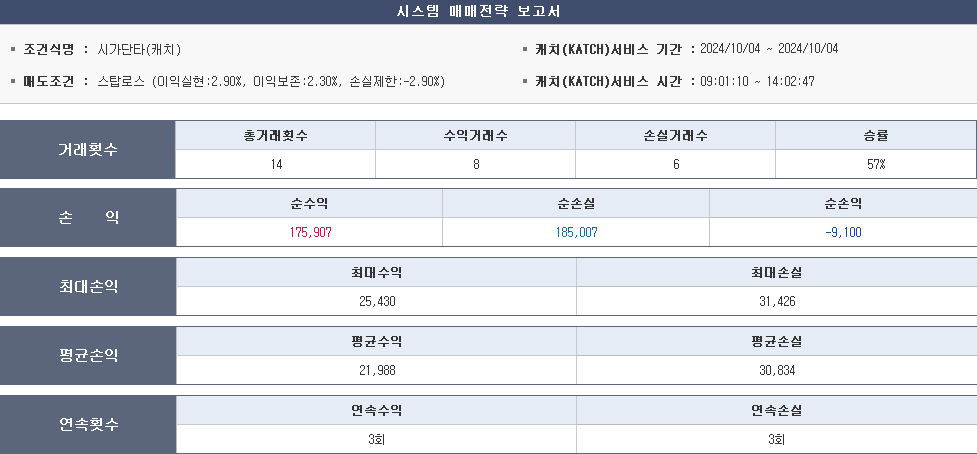This screenshot has height=454, width=977.
Task: Select the 거래횟수 row header
Action: point(88,150)
